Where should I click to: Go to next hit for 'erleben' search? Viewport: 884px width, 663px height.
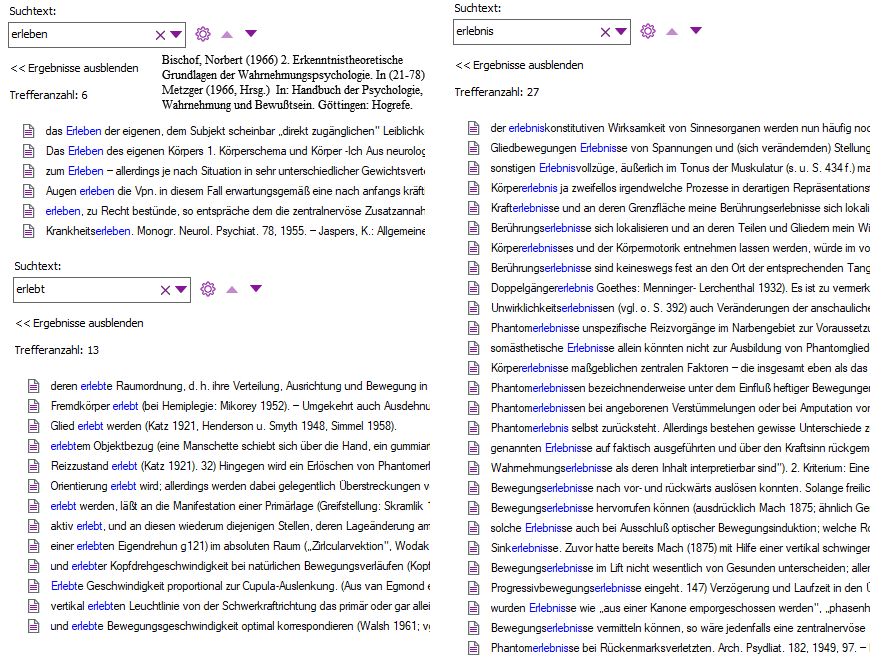(x=251, y=34)
